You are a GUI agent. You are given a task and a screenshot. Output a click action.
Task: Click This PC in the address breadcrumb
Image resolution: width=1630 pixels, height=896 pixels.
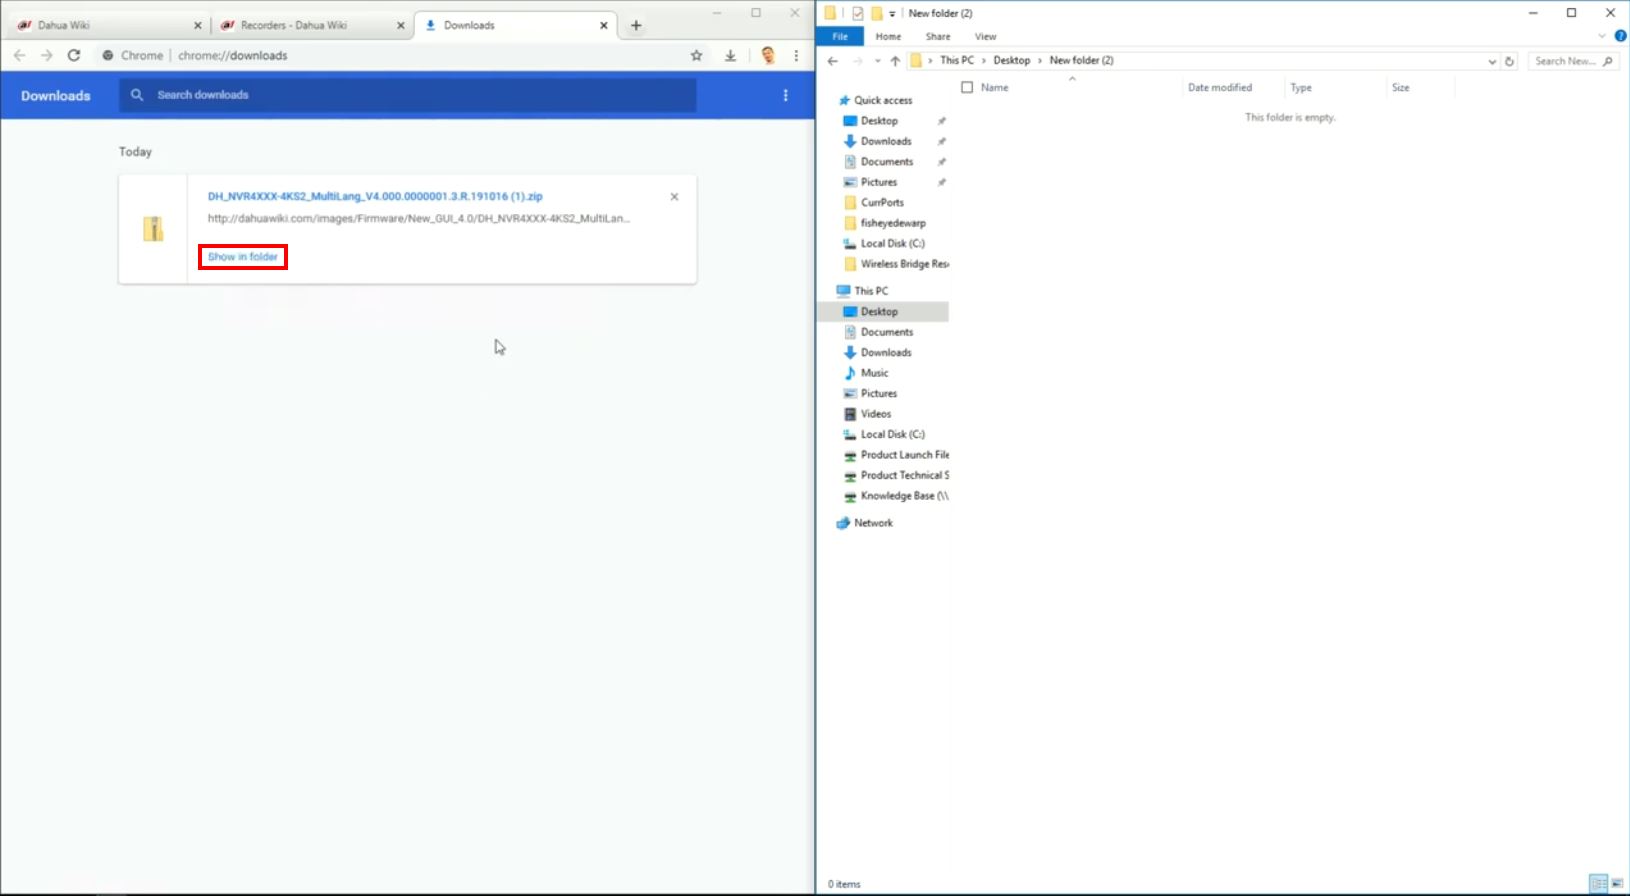click(956, 60)
